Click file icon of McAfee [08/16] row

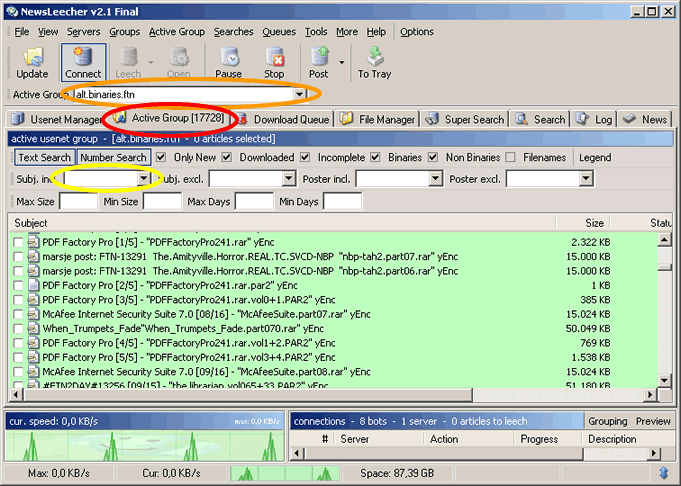point(33,314)
